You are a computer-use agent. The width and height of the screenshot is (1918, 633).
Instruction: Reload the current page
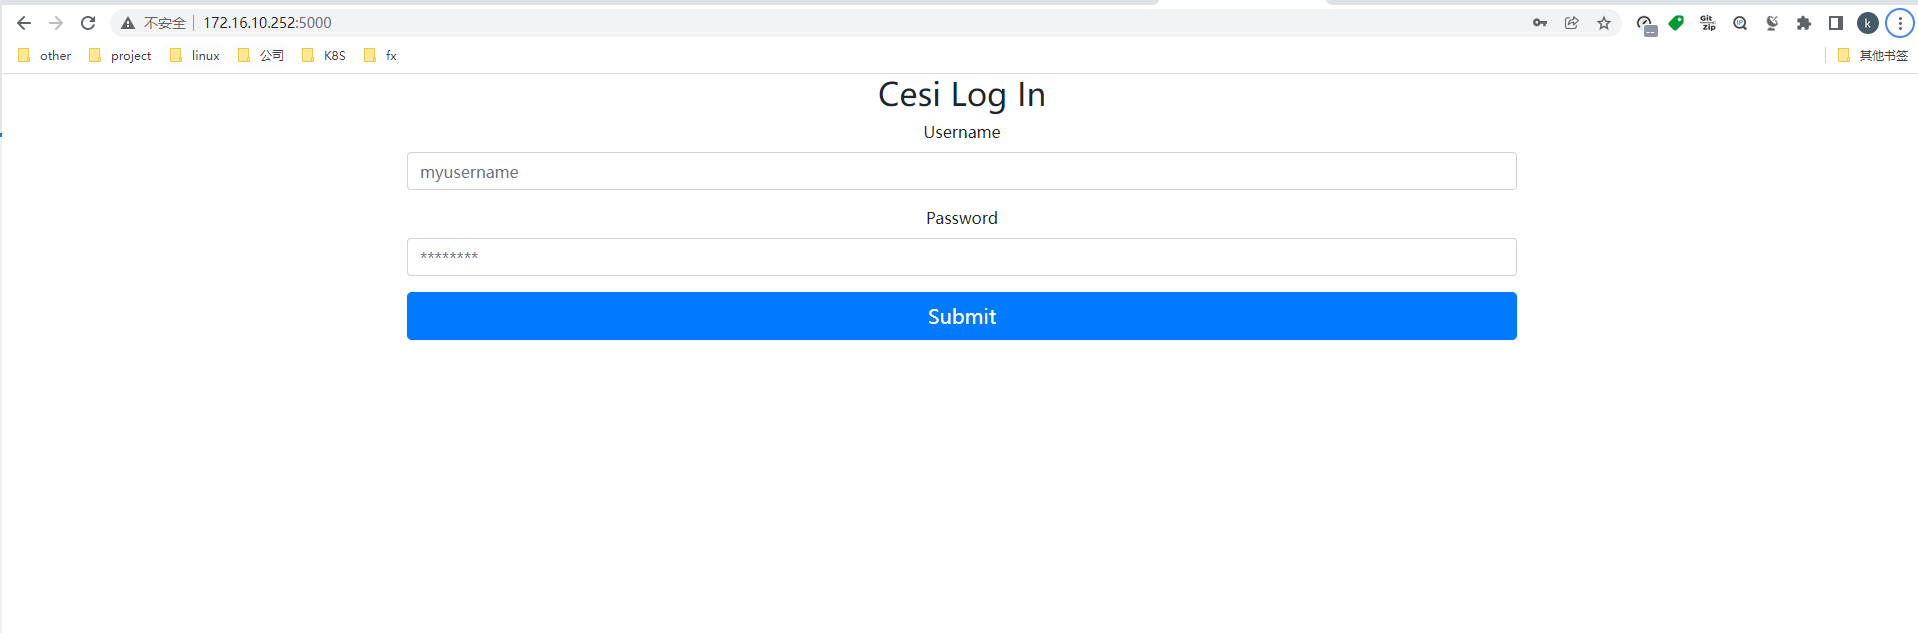[x=88, y=23]
